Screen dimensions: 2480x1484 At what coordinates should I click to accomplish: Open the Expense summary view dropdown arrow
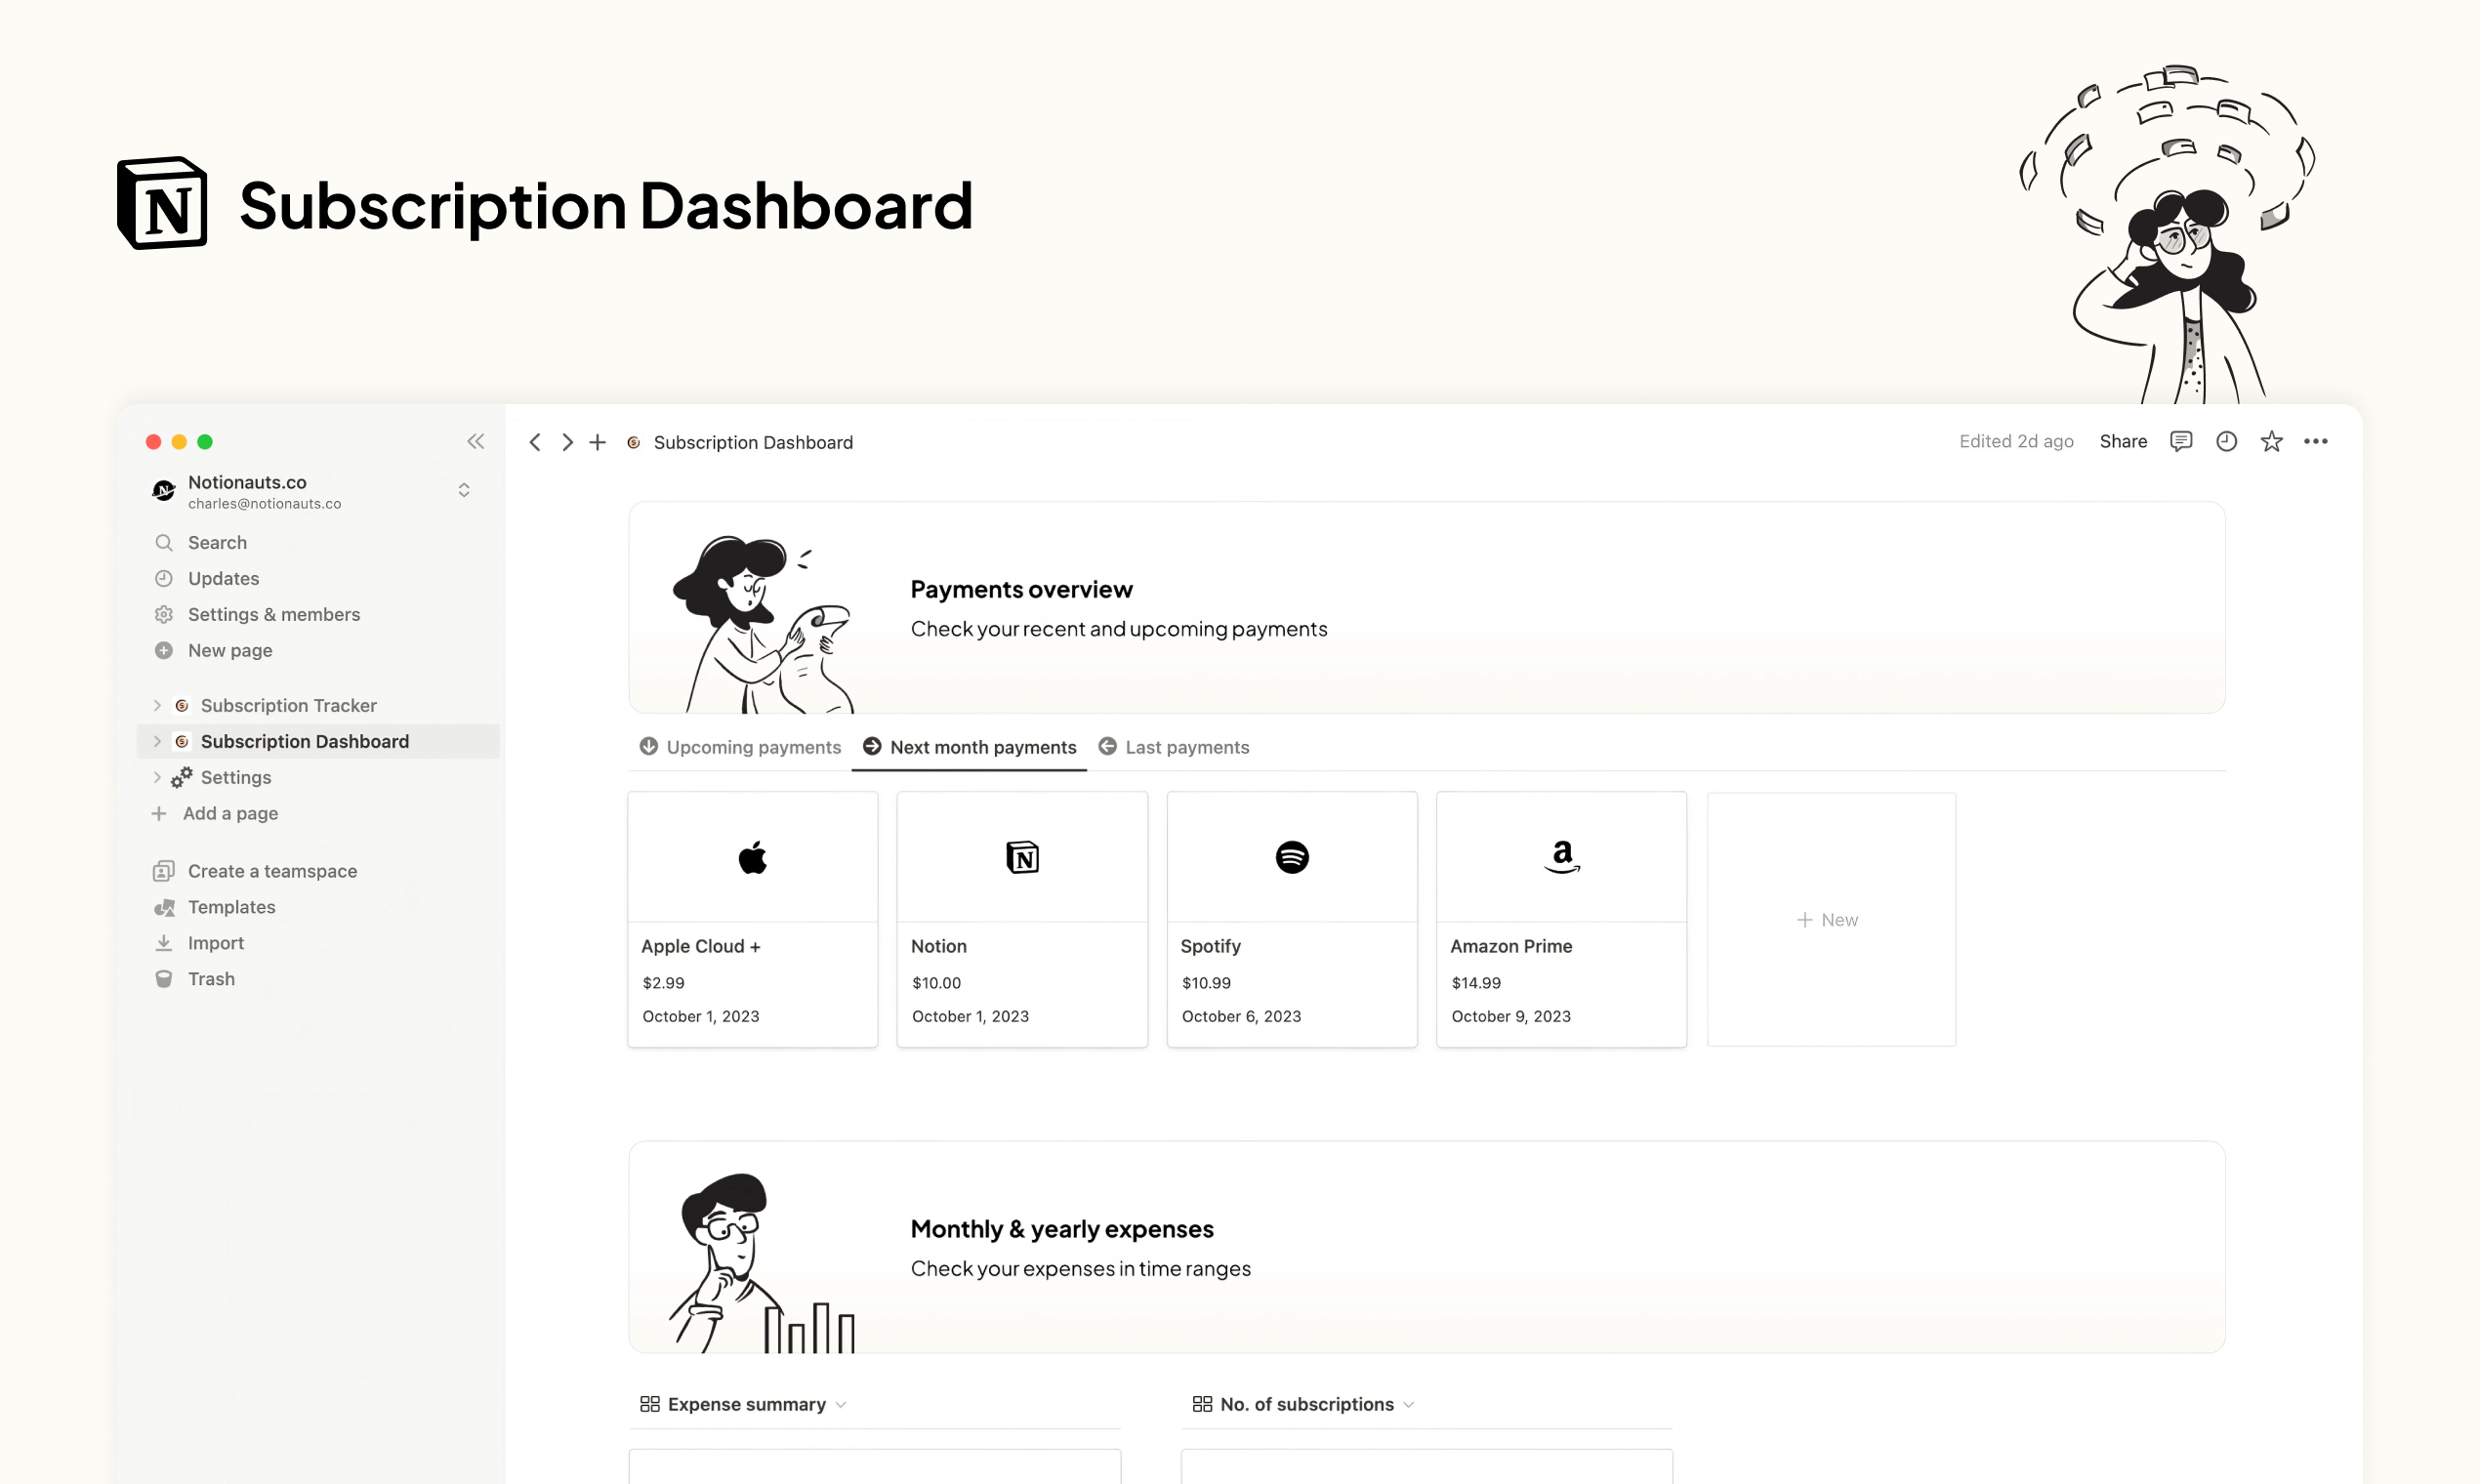point(841,1404)
